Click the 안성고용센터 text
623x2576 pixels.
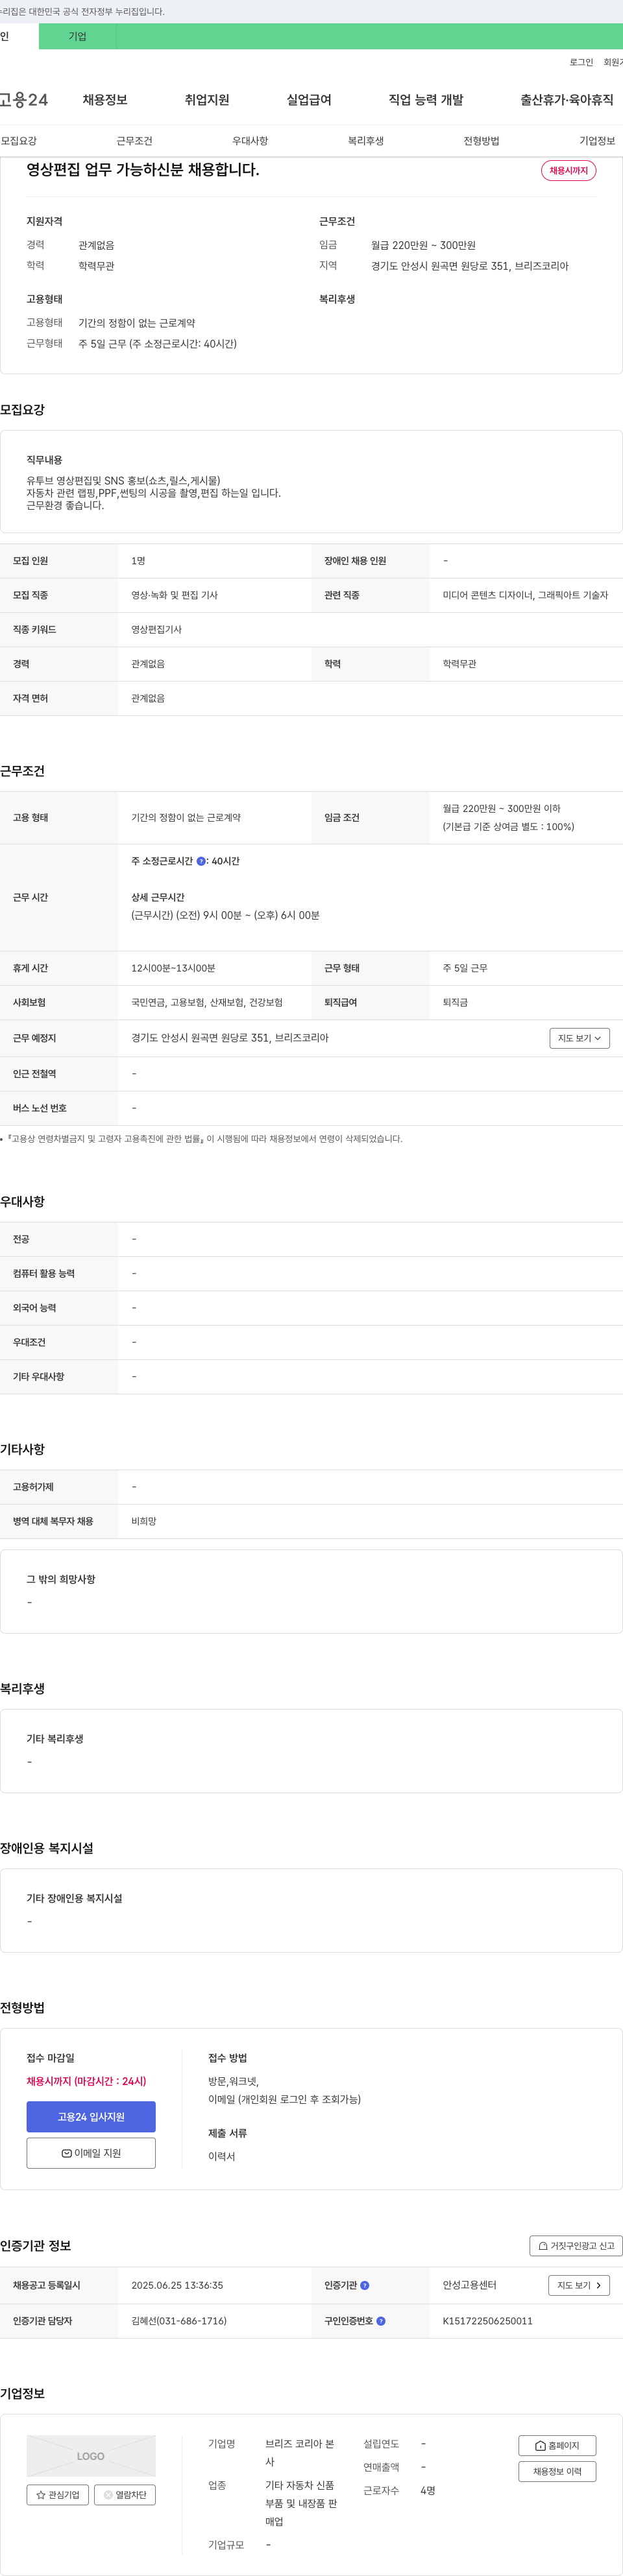(x=469, y=2285)
